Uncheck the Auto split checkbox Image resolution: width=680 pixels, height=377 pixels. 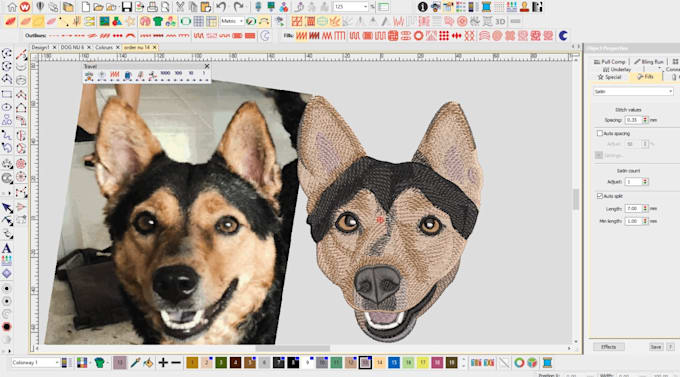(600, 196)
